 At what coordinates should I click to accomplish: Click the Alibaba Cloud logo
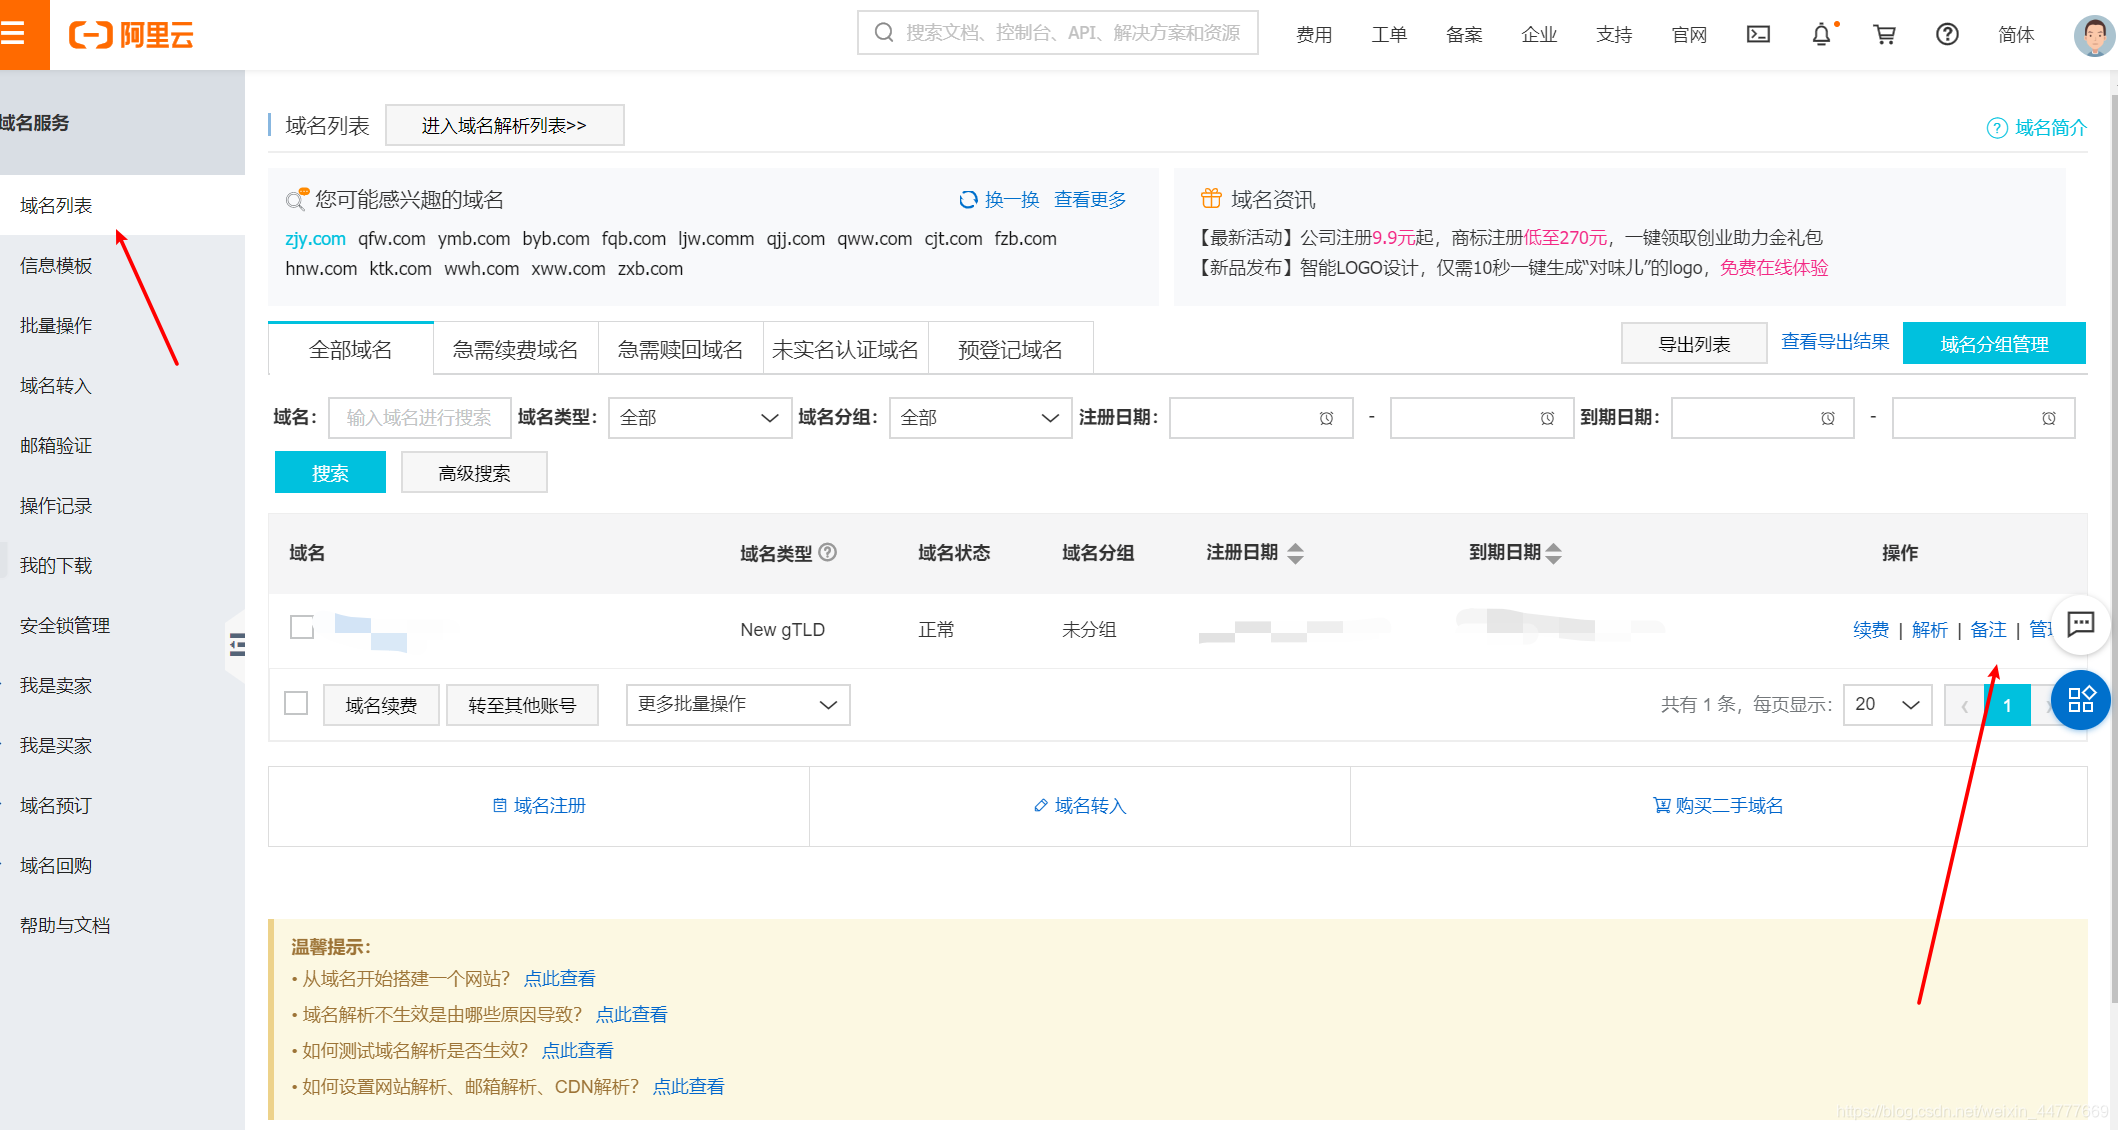131,35
